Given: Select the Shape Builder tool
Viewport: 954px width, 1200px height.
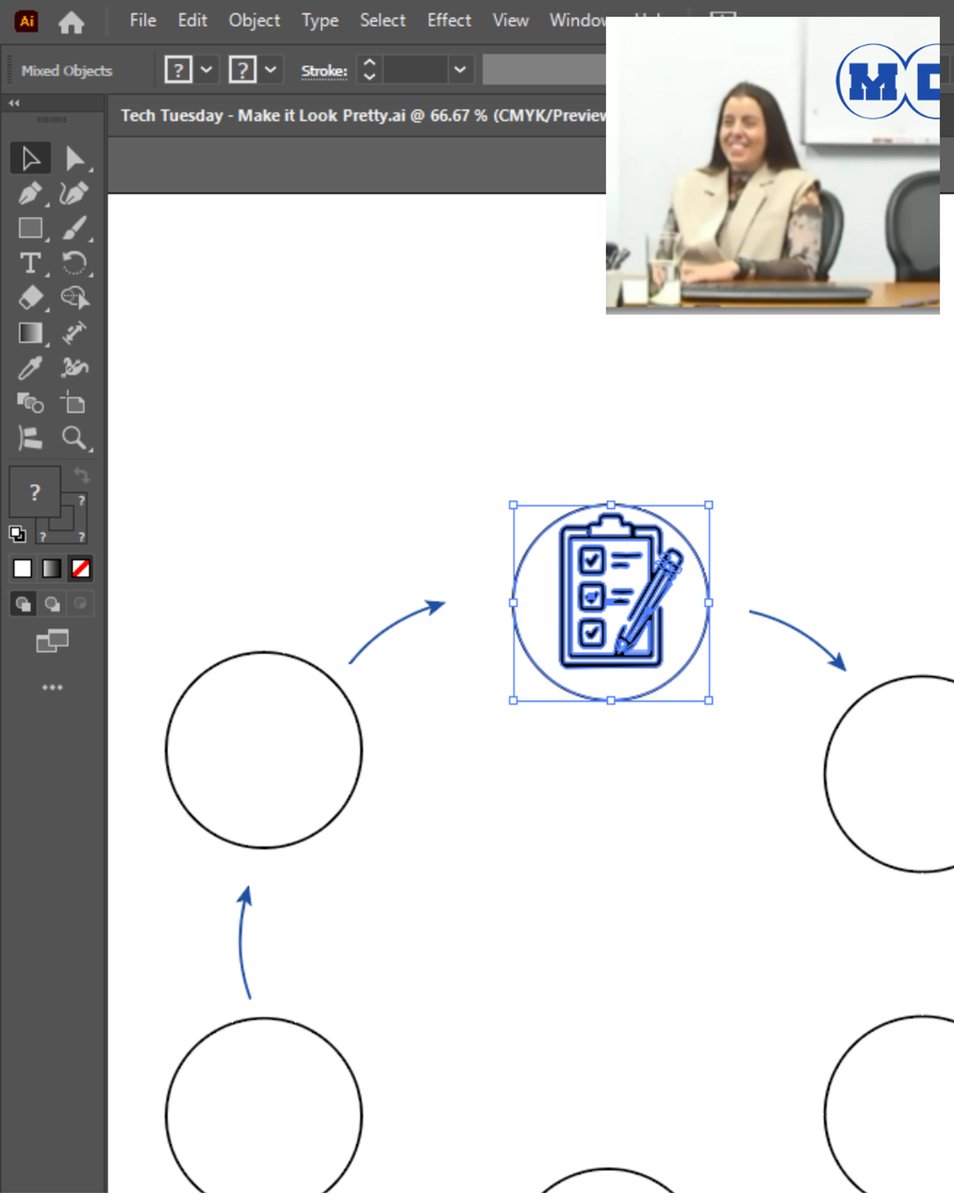Looking at the screenshot, I should [x=76, y=298].
